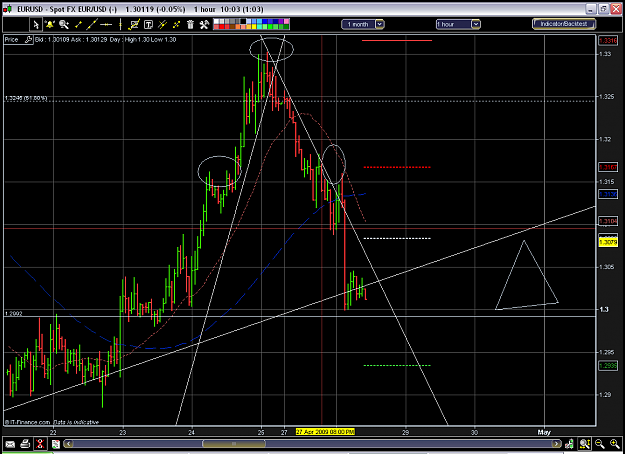Click the green bars icon beside scrollbar
Screen dimensions: 625x454
(x=569, y=443)
